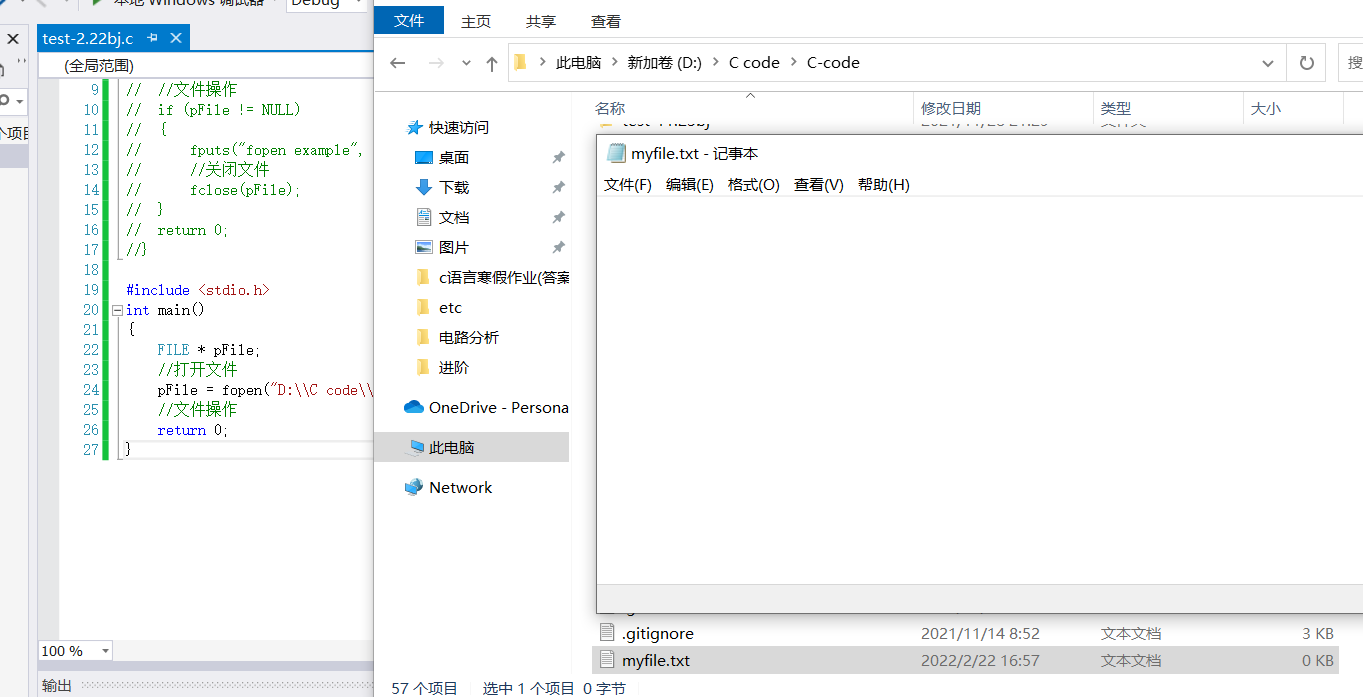Open the 编辑(E) menu in Notepad
Screen dimensions: 1363x697
pos(690,185)
